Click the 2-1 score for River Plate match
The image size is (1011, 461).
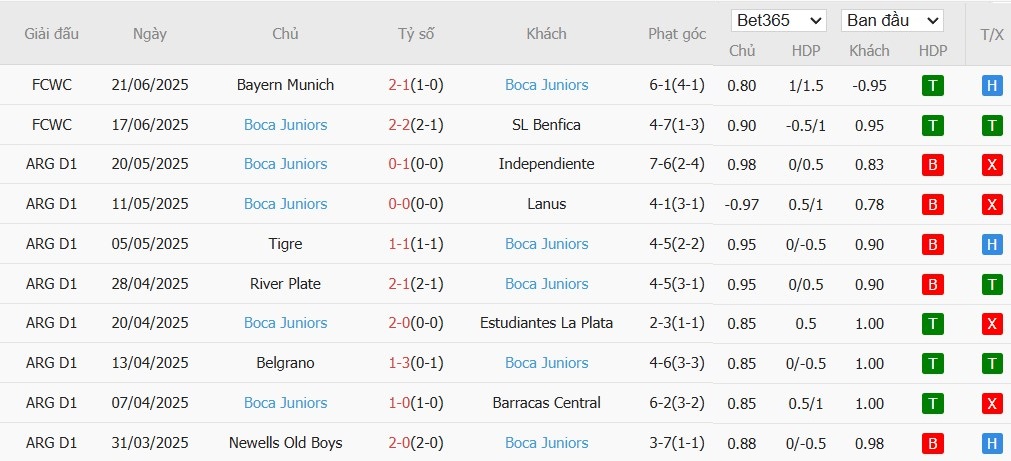(399, 284)
